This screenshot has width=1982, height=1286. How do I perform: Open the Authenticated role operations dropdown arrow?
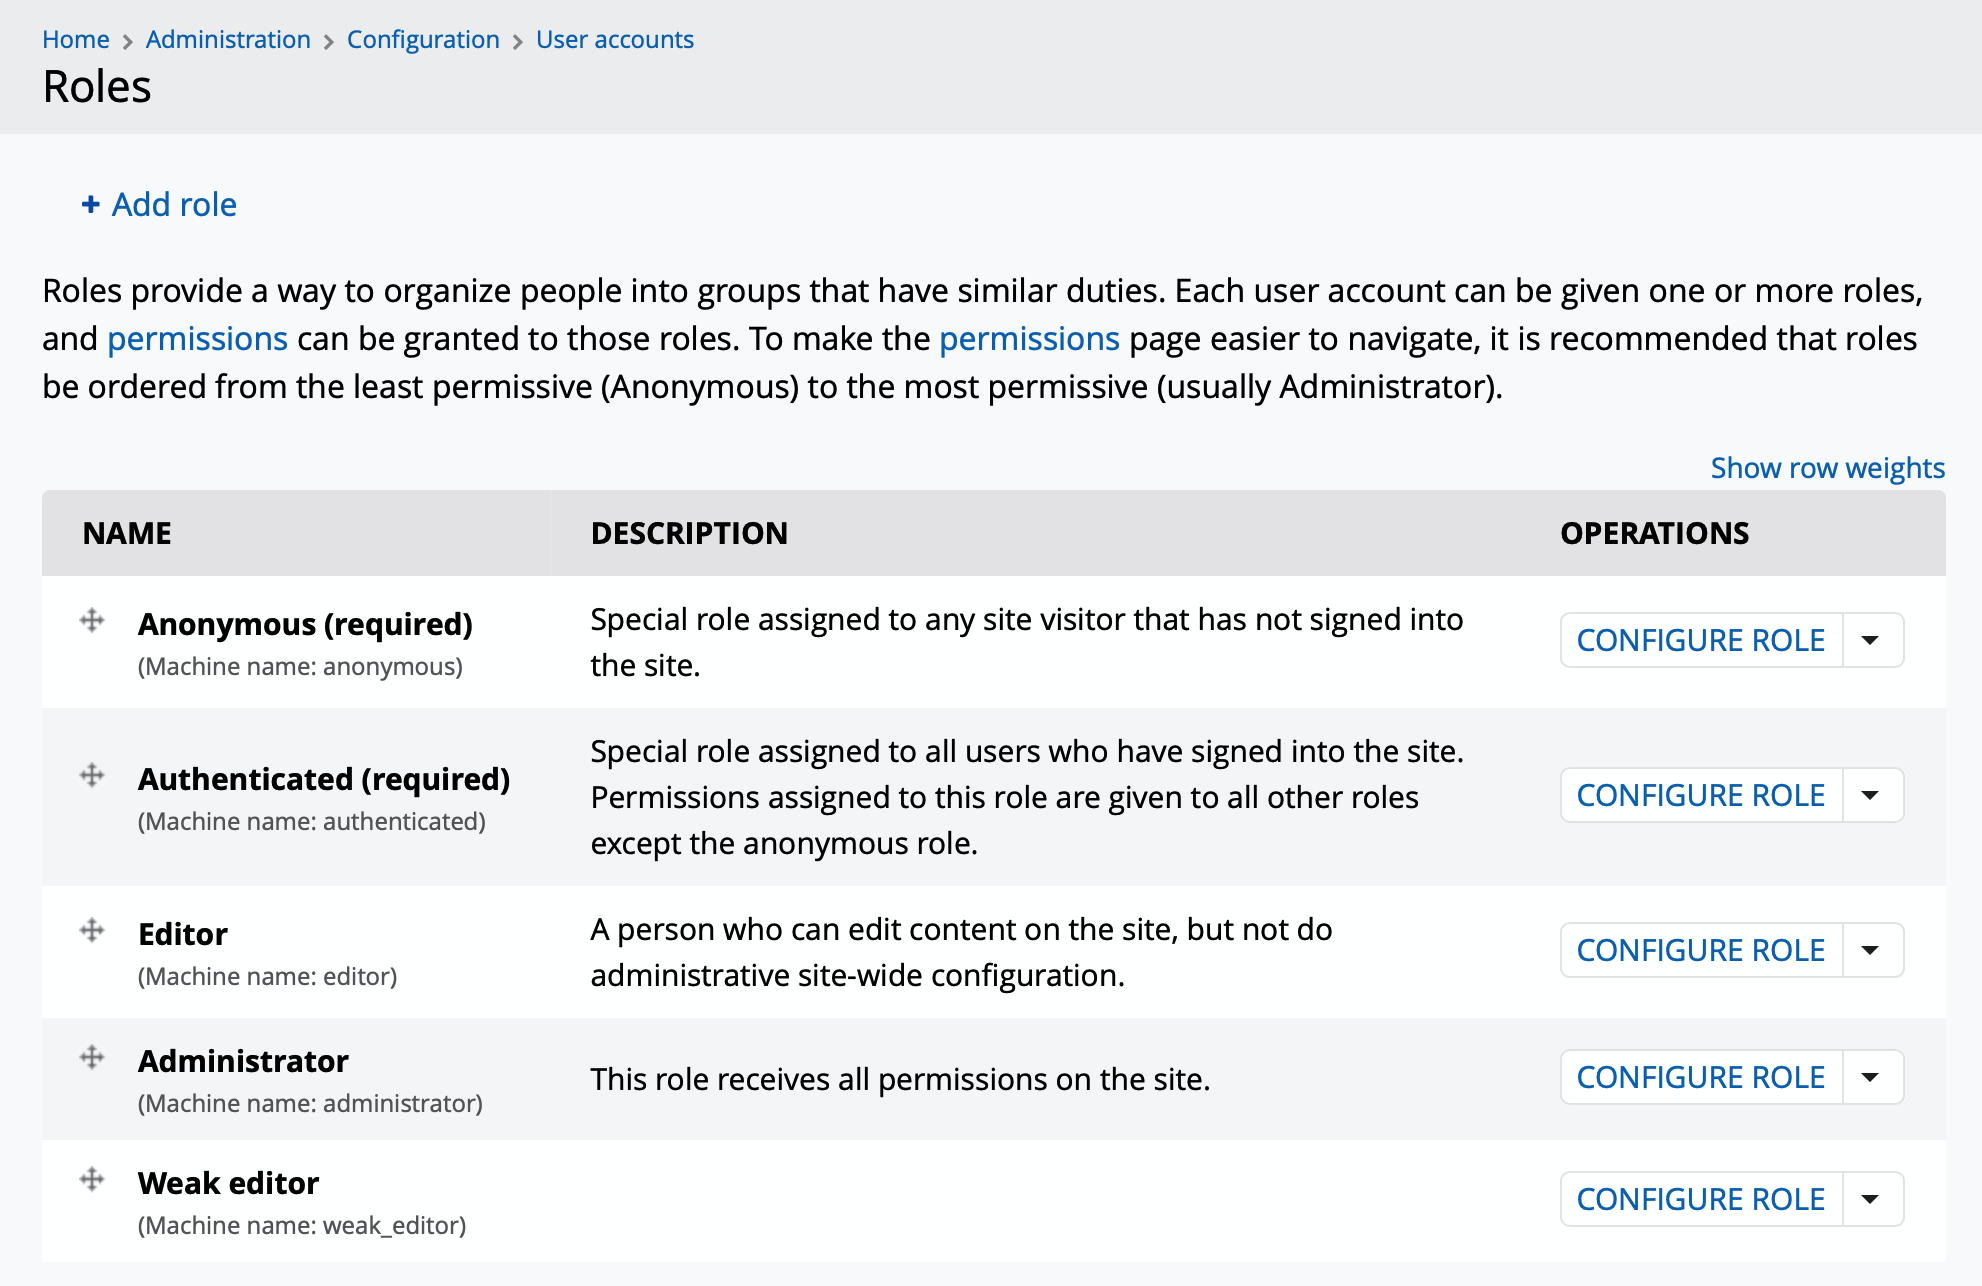1871,795
